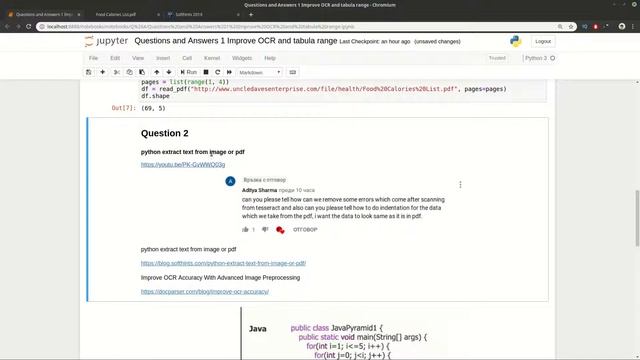
Task: Run the selected cell
Action: coord(189,72)
